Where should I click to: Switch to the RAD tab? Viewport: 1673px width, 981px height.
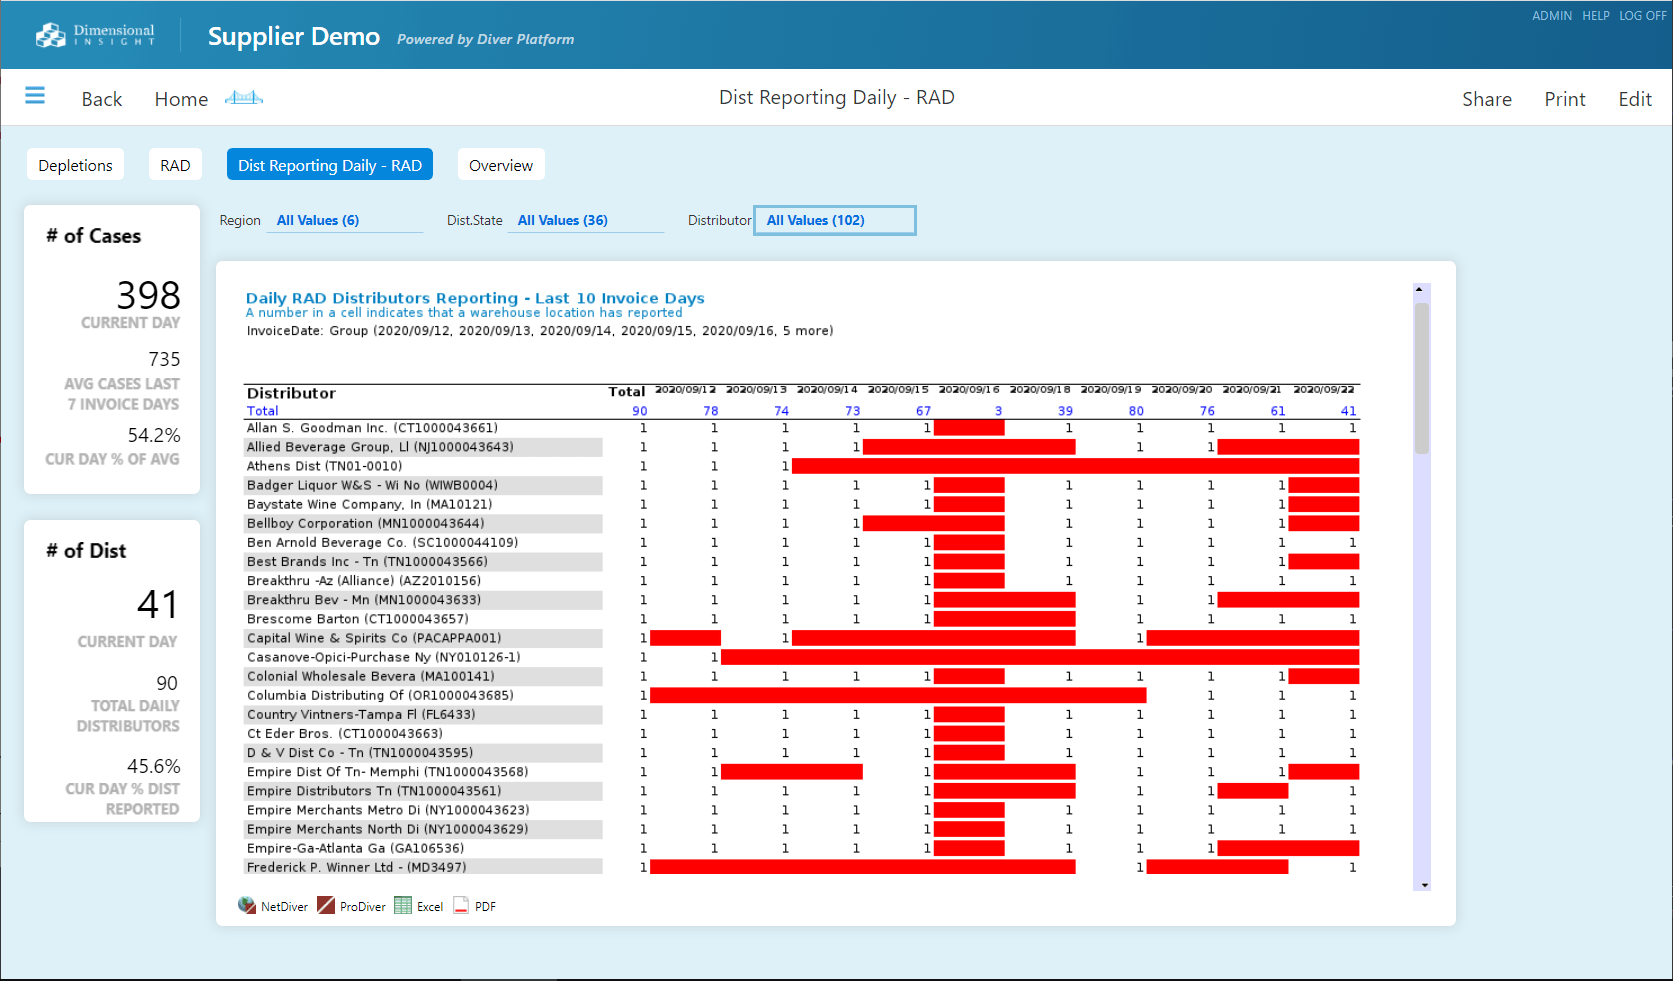pos(175,165)
